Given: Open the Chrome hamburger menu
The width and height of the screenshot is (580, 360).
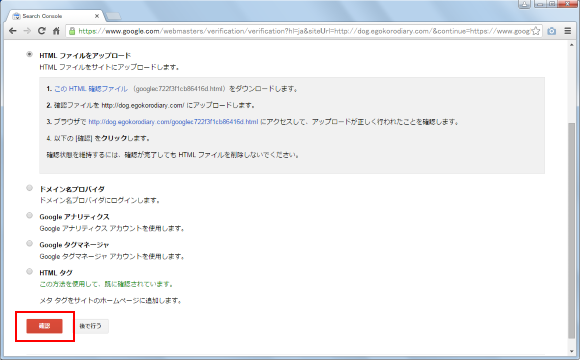Looking at the screenshot, I should coord(567,31).
